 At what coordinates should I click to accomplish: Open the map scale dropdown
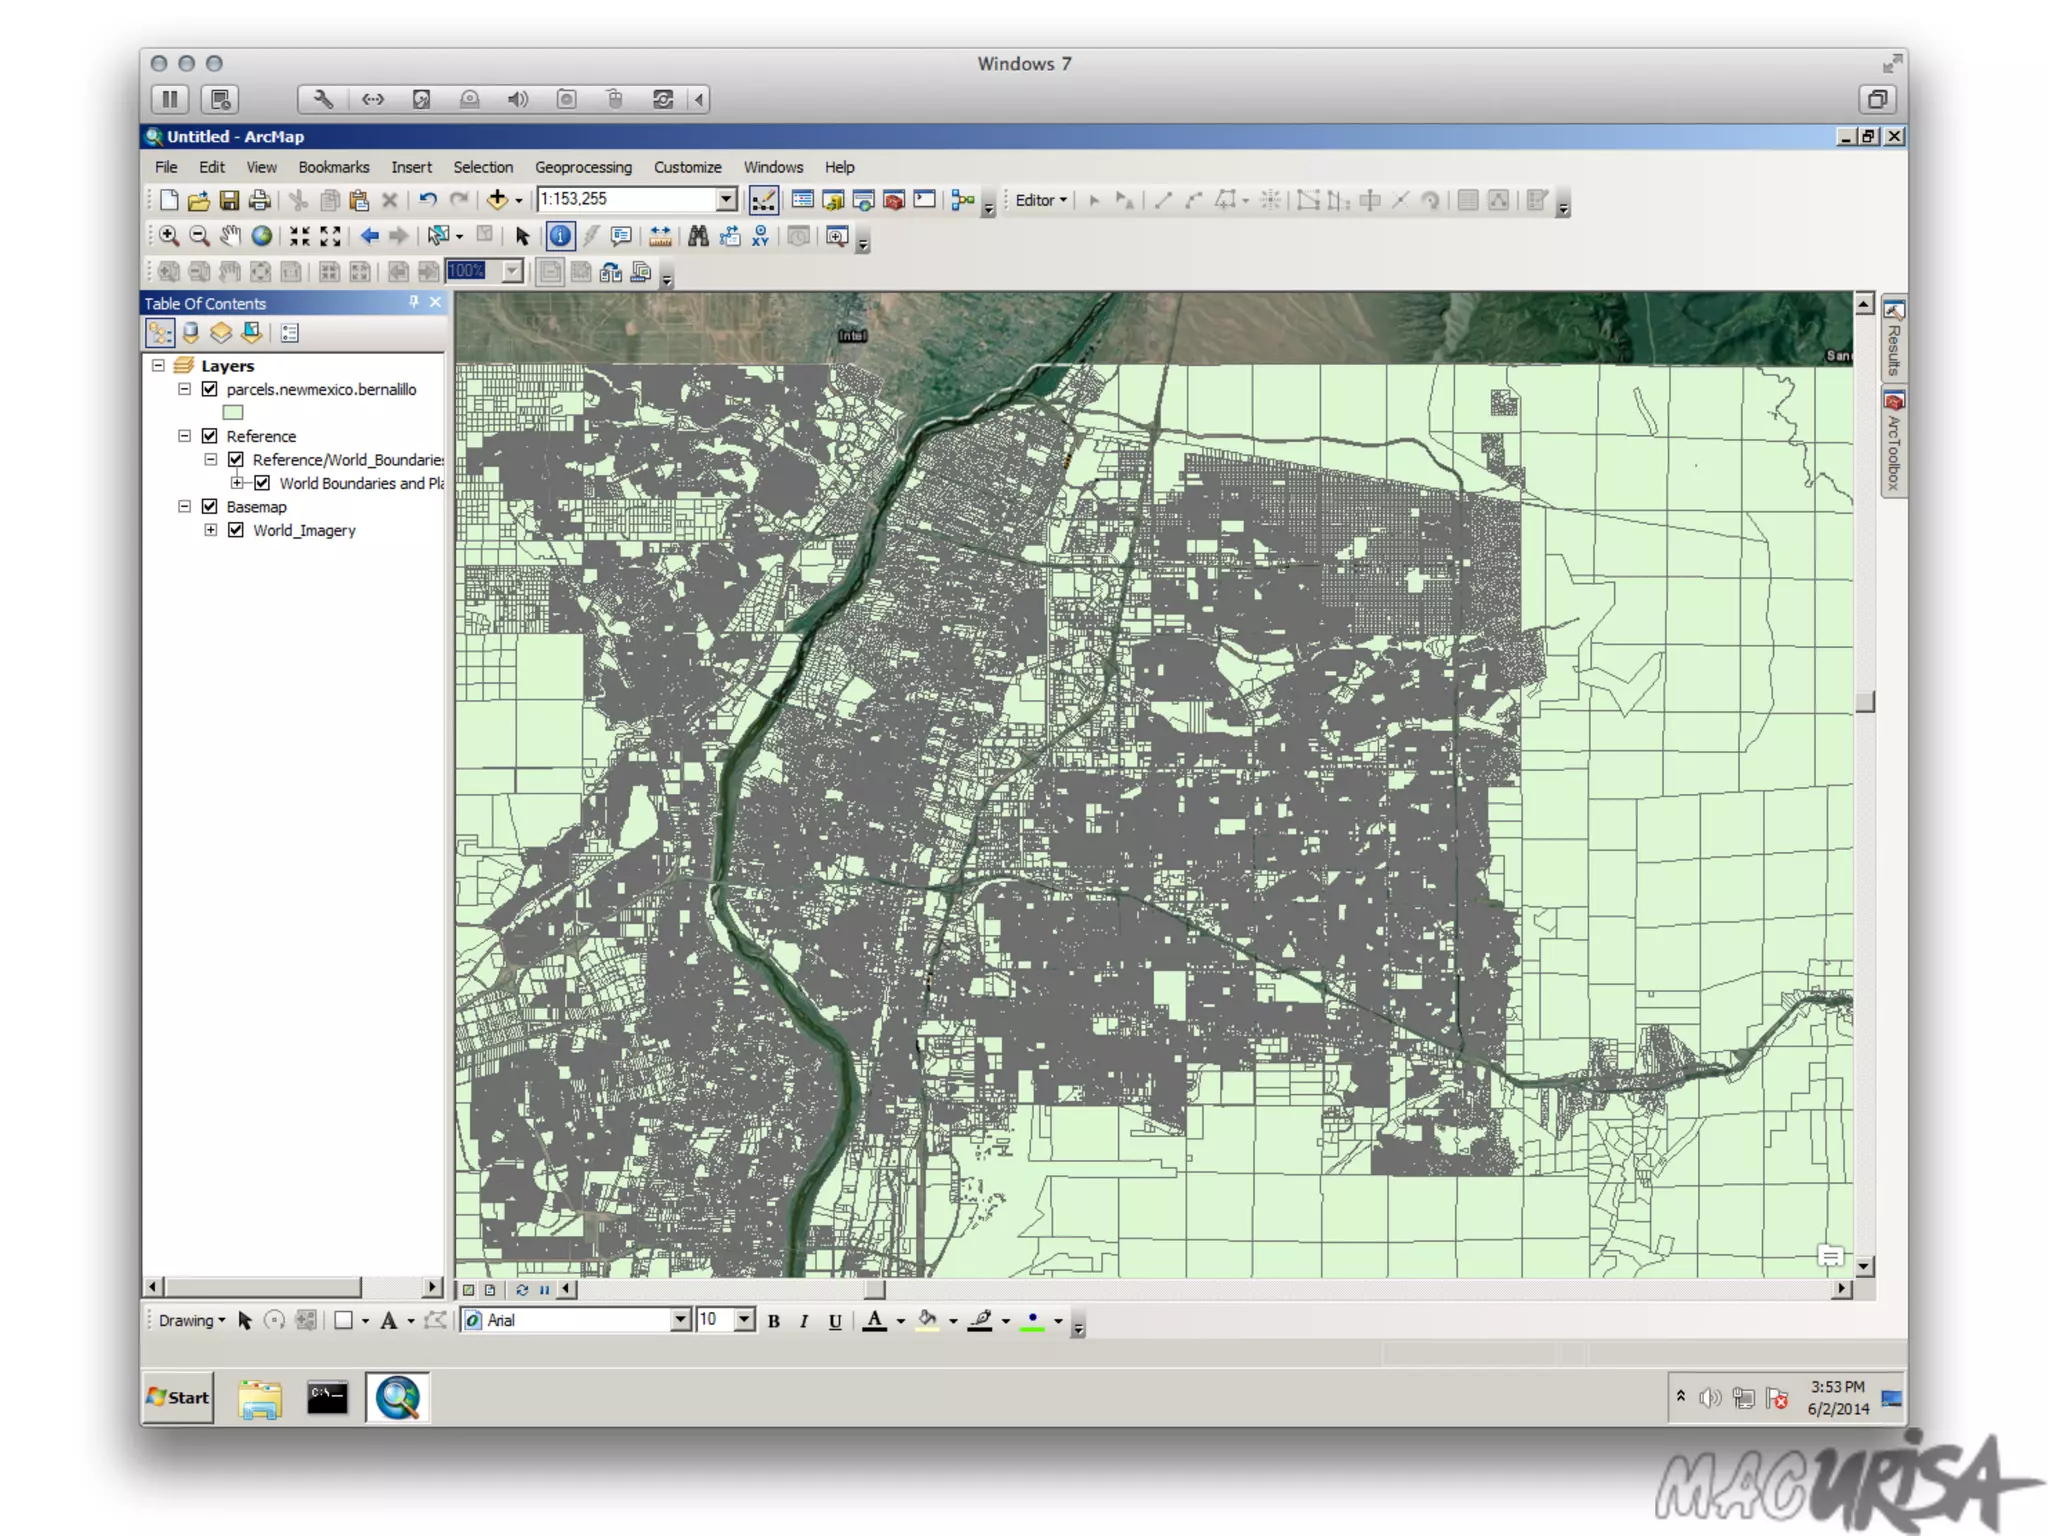click(x=727, y=199)
